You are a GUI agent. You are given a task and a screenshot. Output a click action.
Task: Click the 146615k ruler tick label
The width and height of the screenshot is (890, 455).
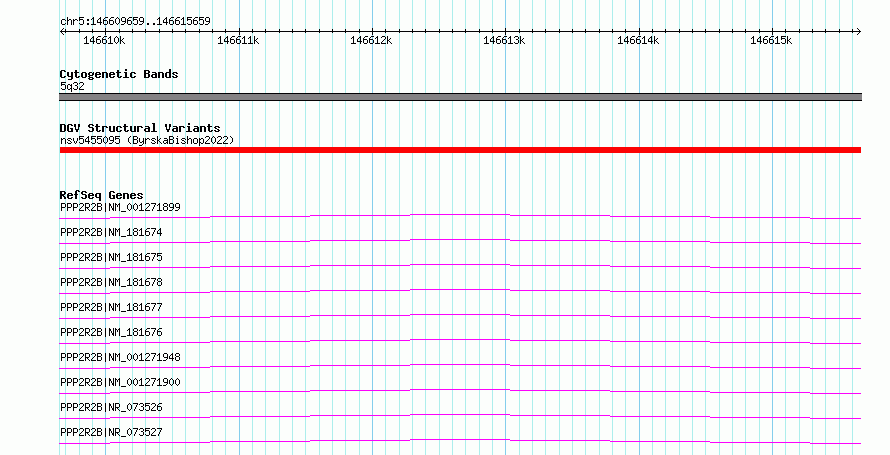(x=771, y=40)
